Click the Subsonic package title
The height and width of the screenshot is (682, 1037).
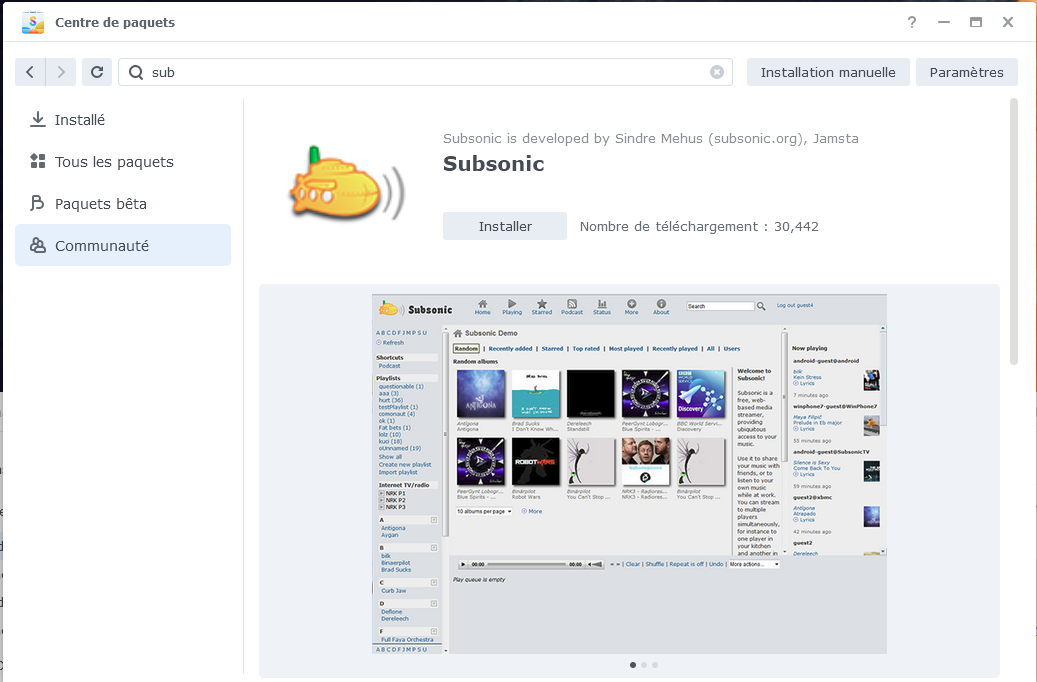pyautogui.click(x=493, y=163)
